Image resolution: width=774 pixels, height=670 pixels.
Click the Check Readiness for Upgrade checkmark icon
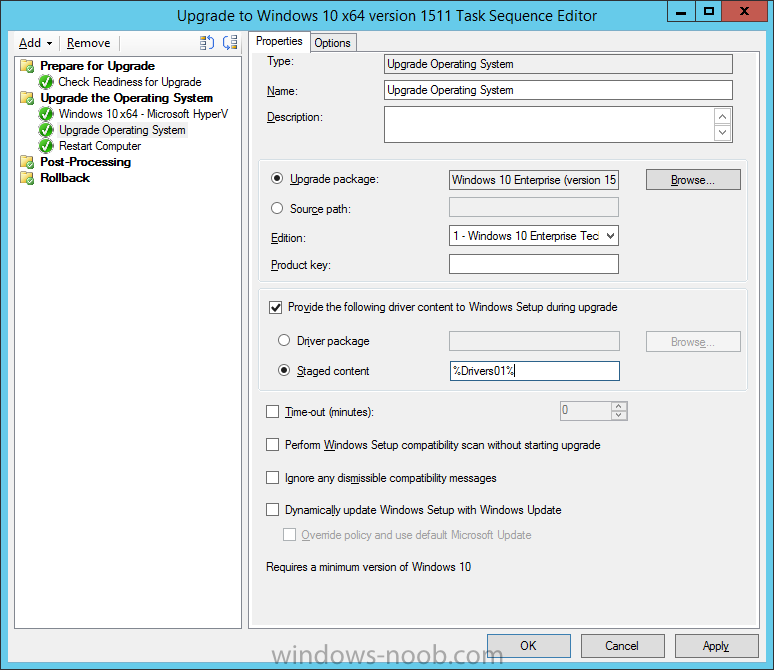(x=46, y=82)
